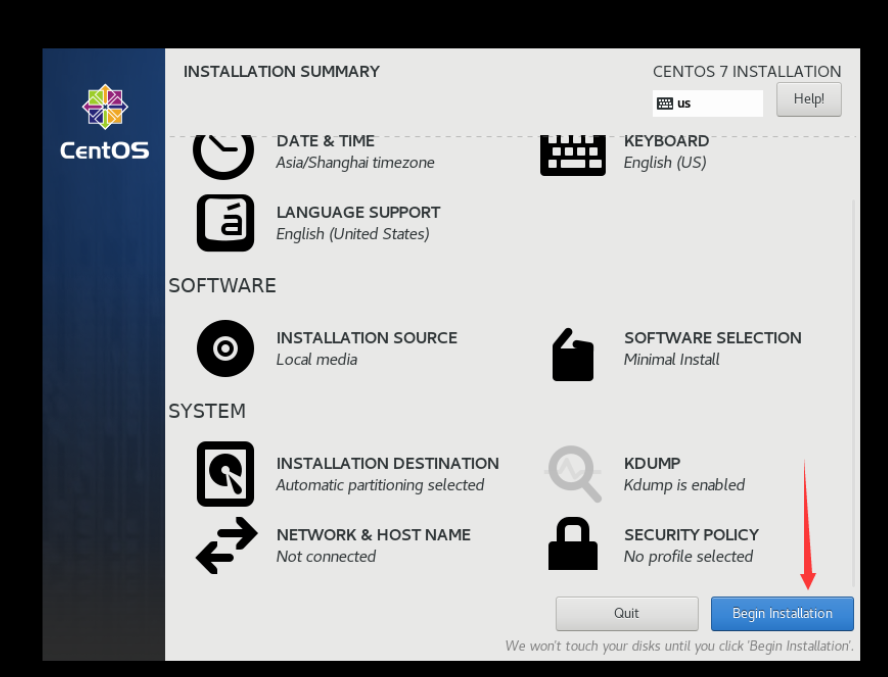This screenshot has height=677, width=888.
Task: Click the disk warning note at bottom
Action: 679,646
